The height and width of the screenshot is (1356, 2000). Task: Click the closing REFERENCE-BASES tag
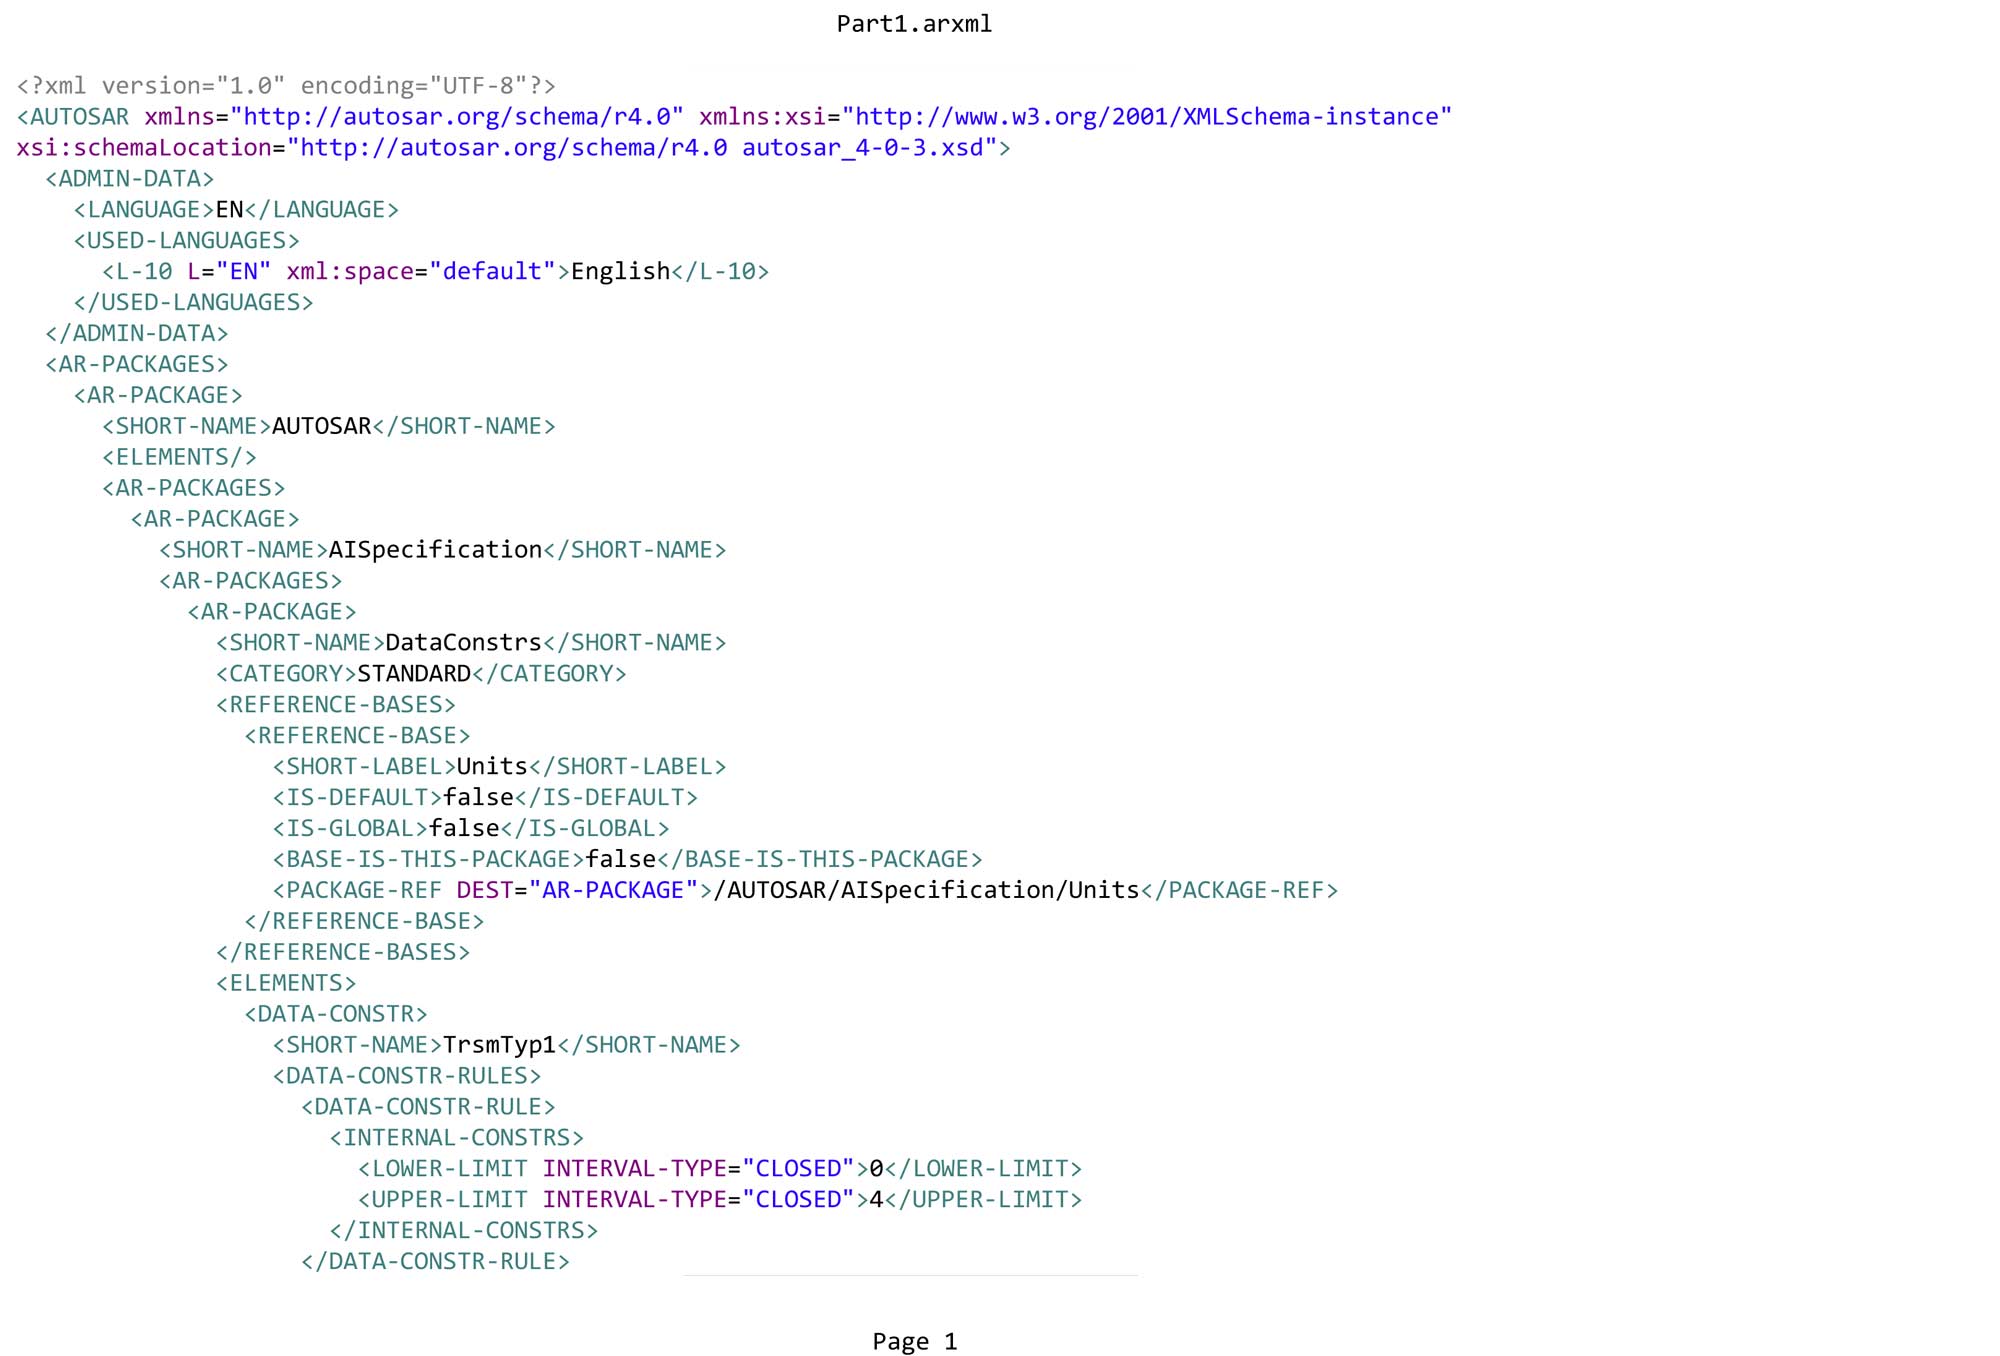pyautogui.click(x=343, y=954)
